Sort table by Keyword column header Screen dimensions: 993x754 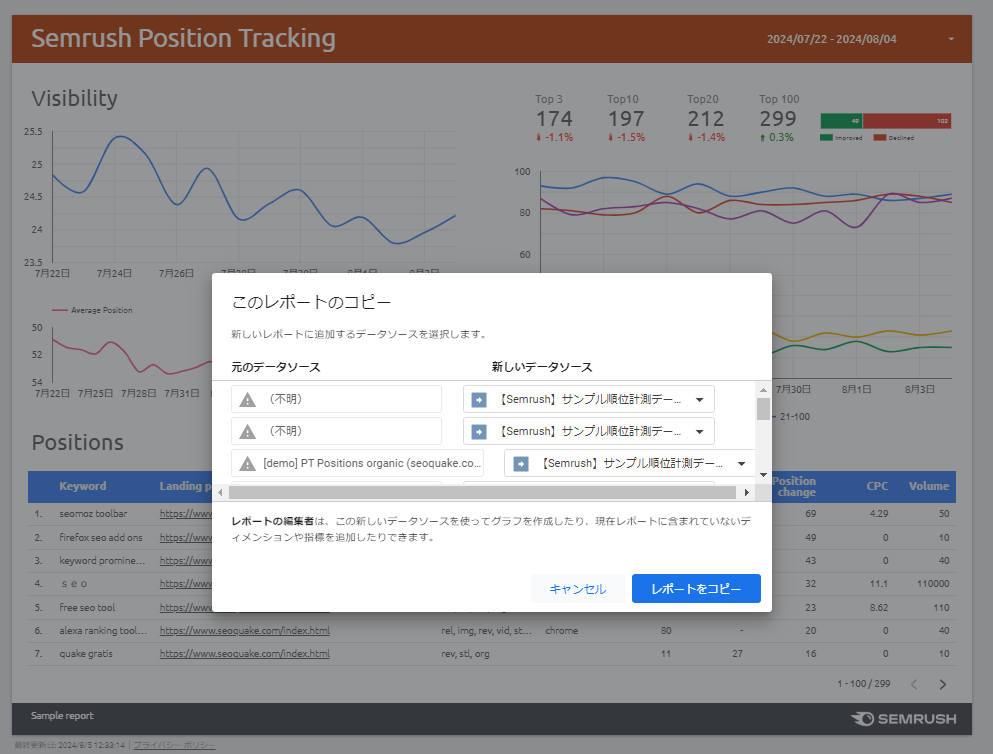click(x=82, y=486)
